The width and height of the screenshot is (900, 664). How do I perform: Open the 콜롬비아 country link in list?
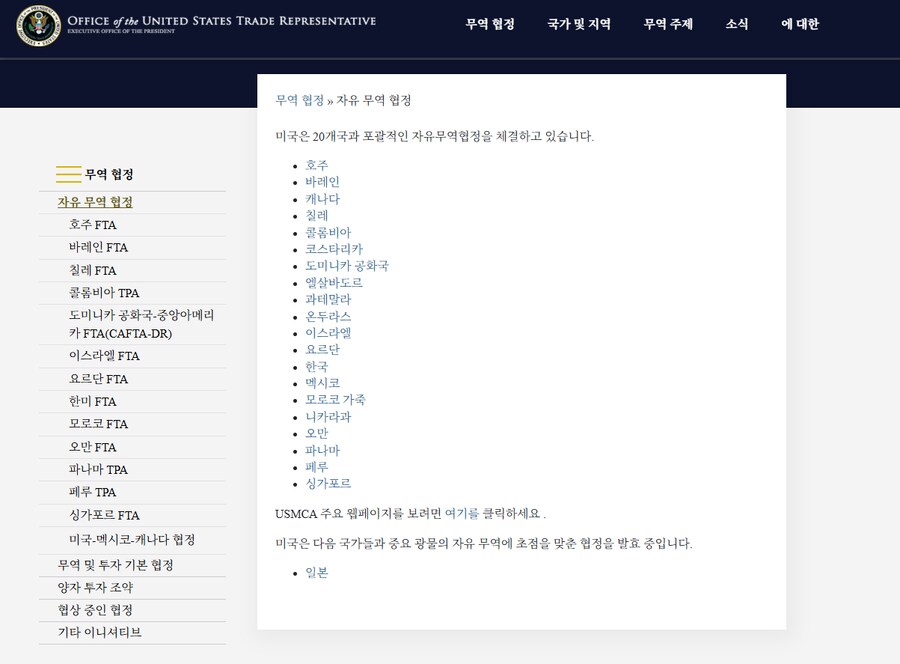328,232
